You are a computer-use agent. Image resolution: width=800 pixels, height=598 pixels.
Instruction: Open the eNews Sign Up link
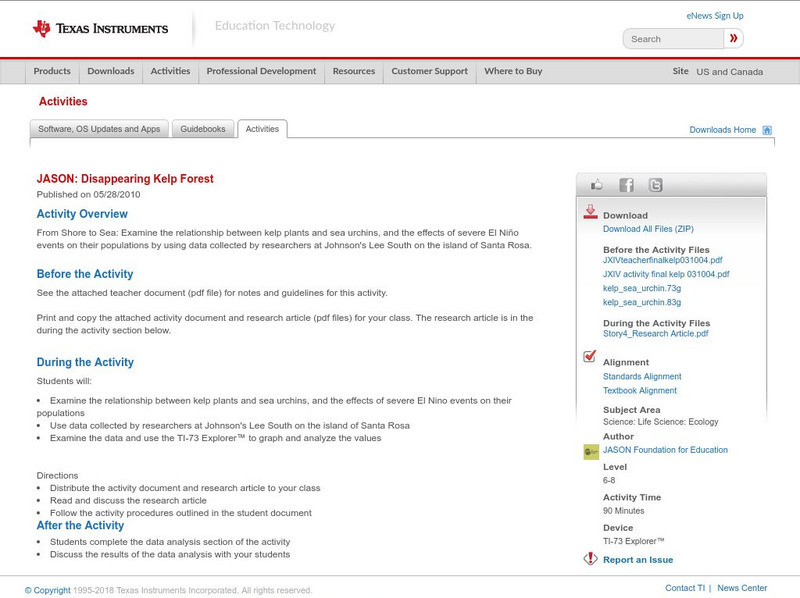pyautogui.click(x=715, y=16)
